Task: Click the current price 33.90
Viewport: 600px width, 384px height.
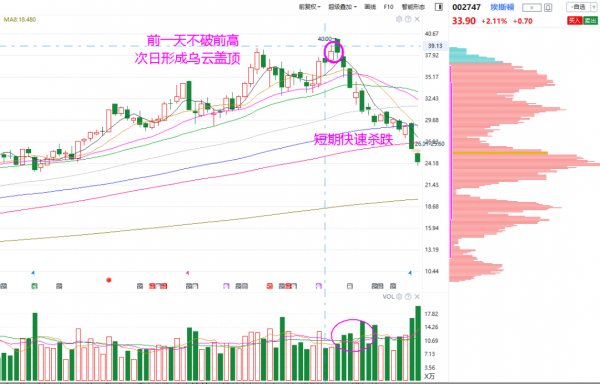Action: point(464,21)
